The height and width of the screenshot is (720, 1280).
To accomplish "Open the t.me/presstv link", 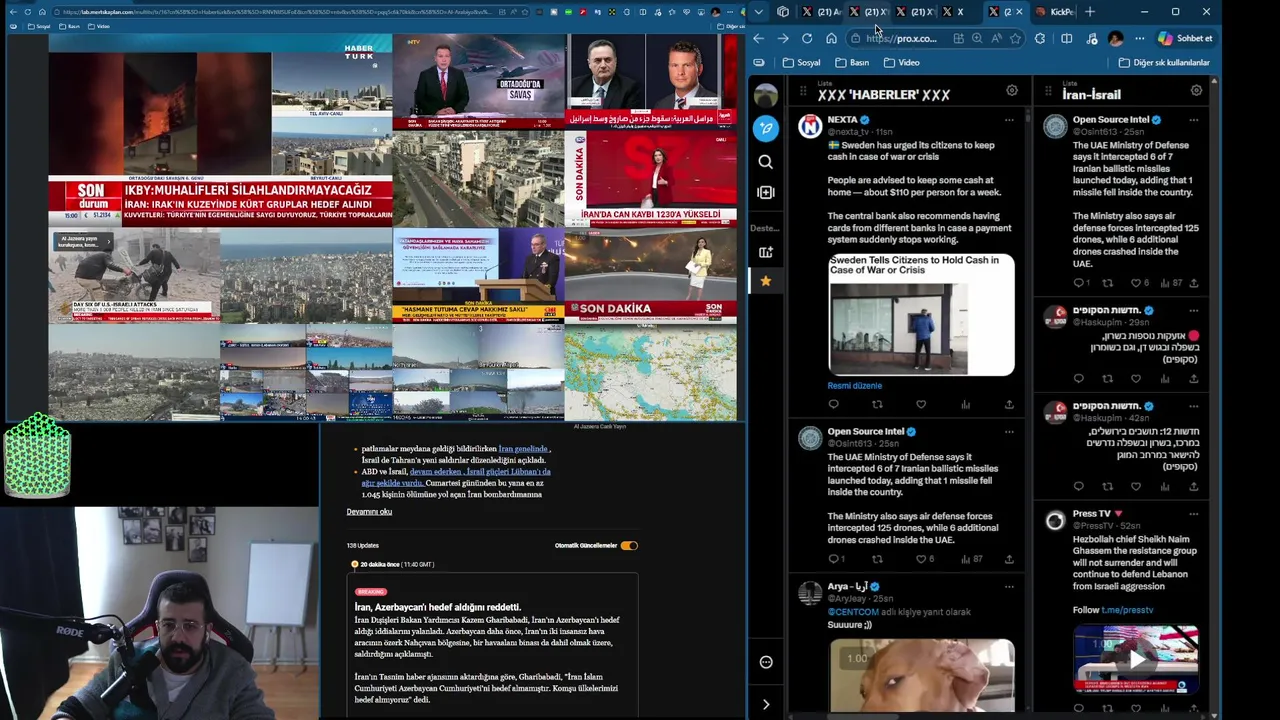I will pyautogui.click(x=1127, y=610).
